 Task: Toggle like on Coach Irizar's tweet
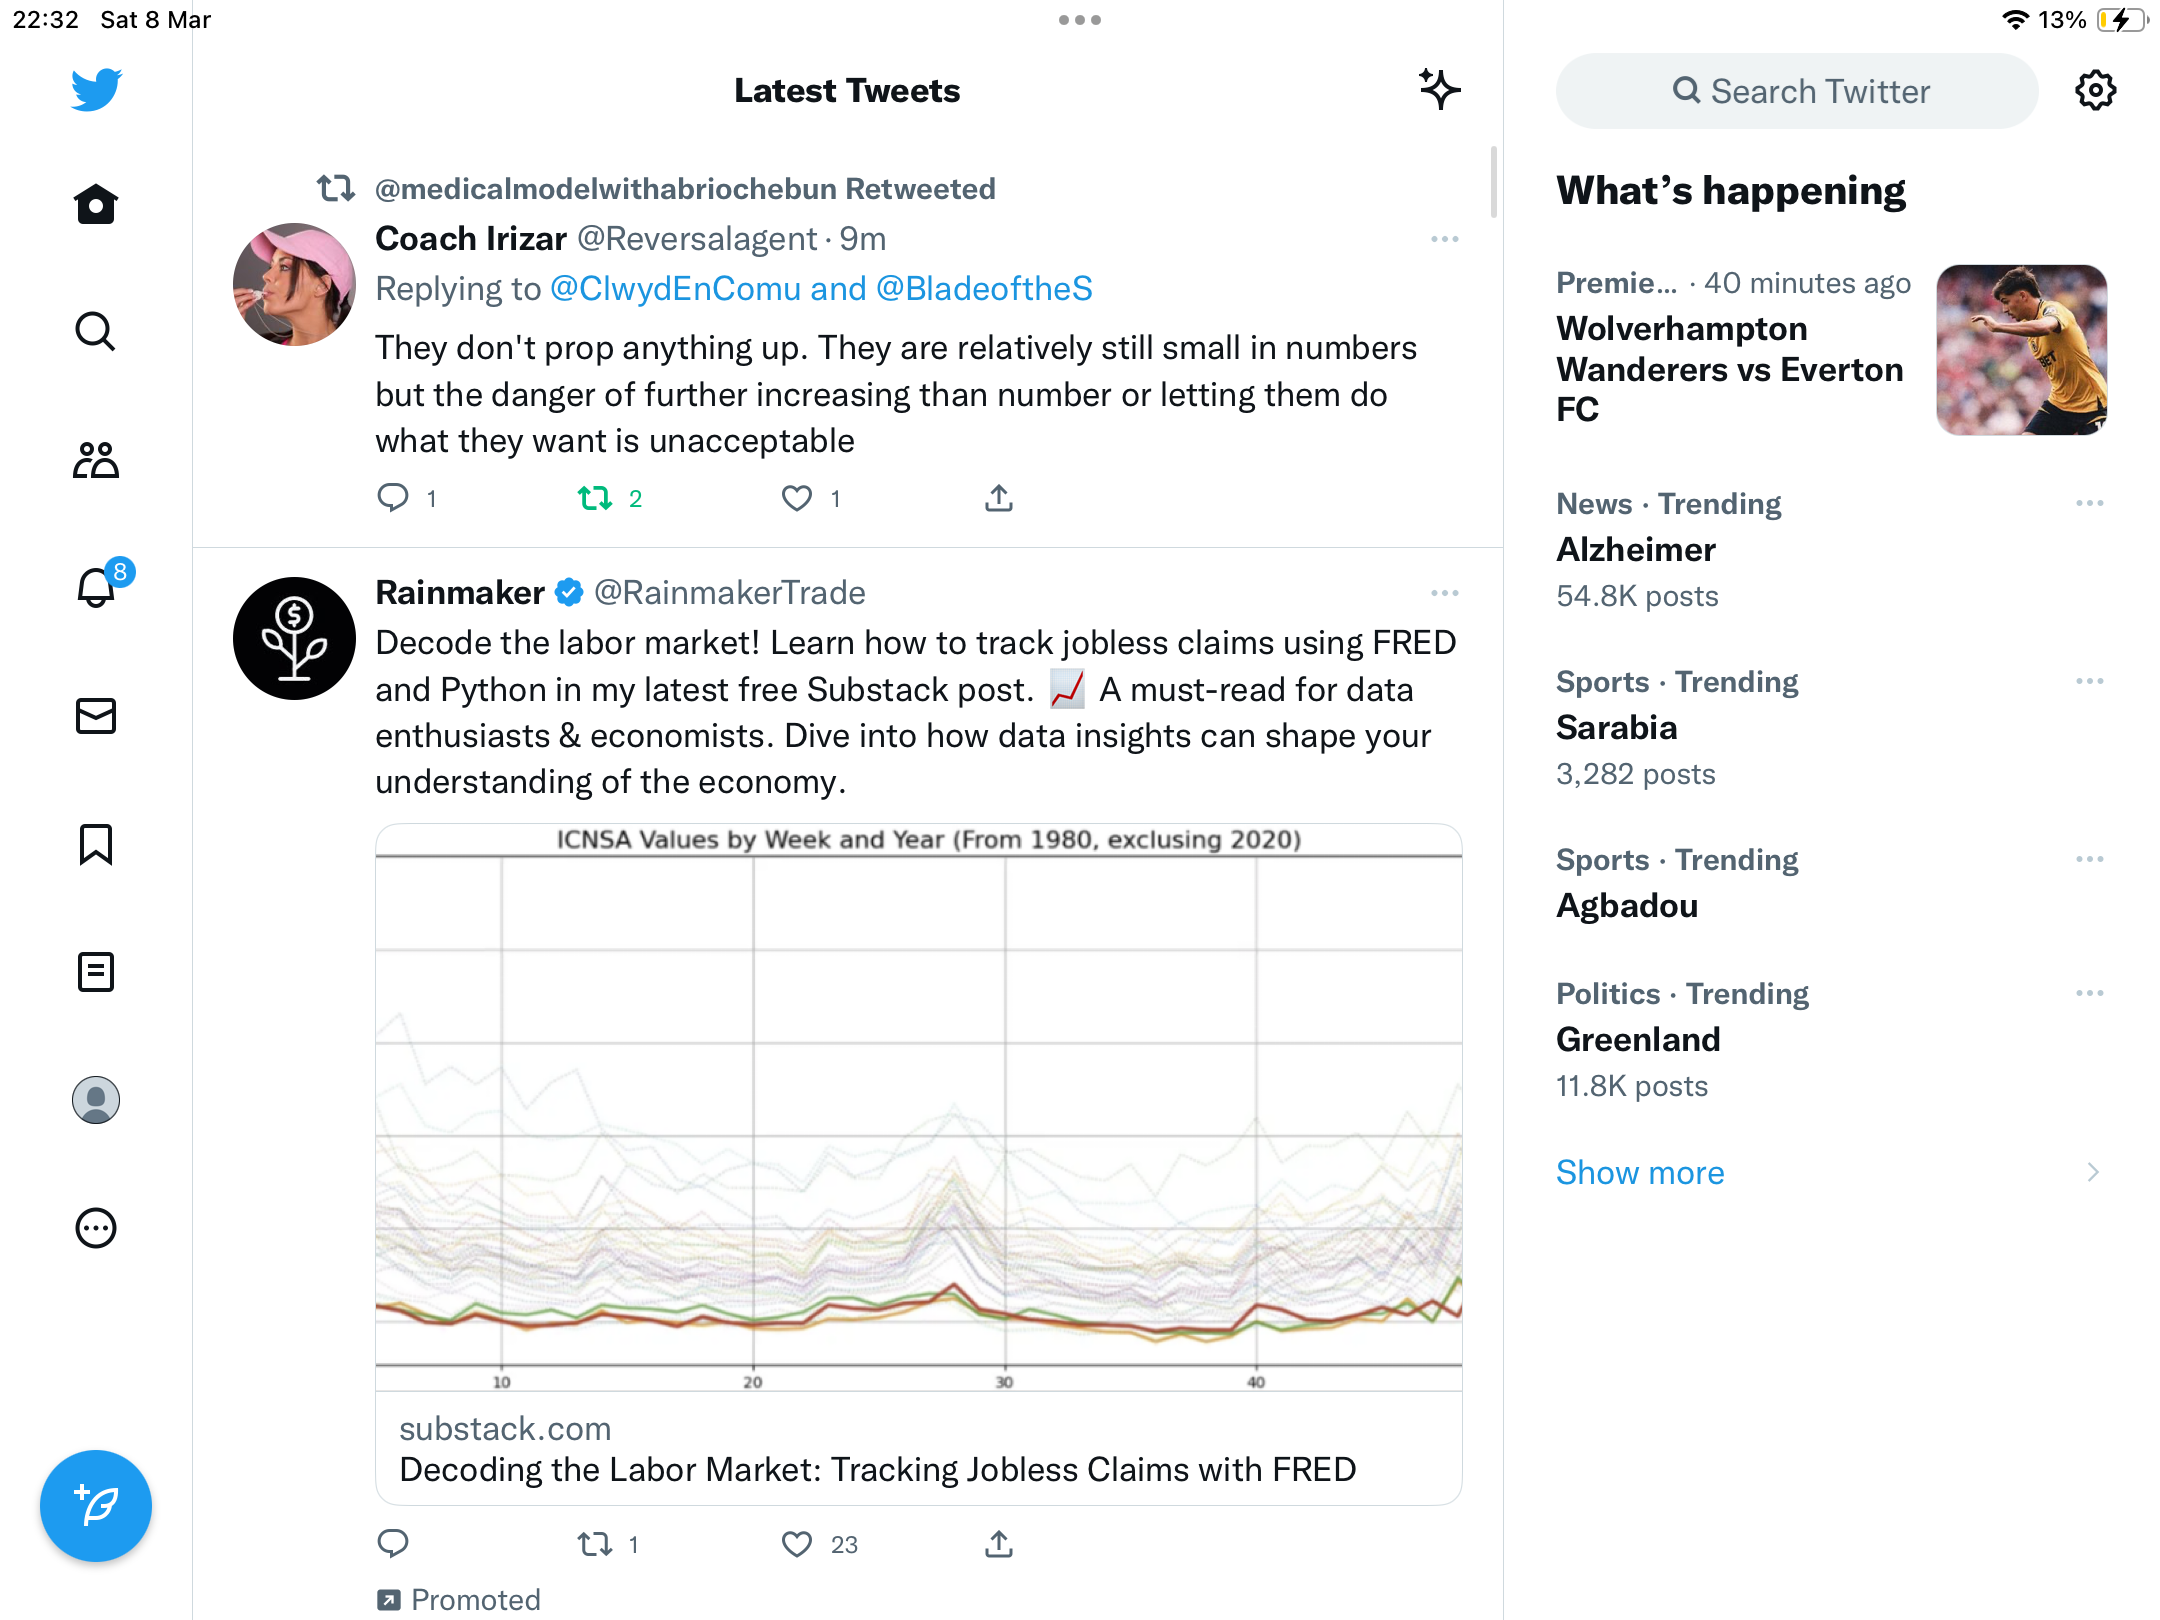[x=797, y=498]
